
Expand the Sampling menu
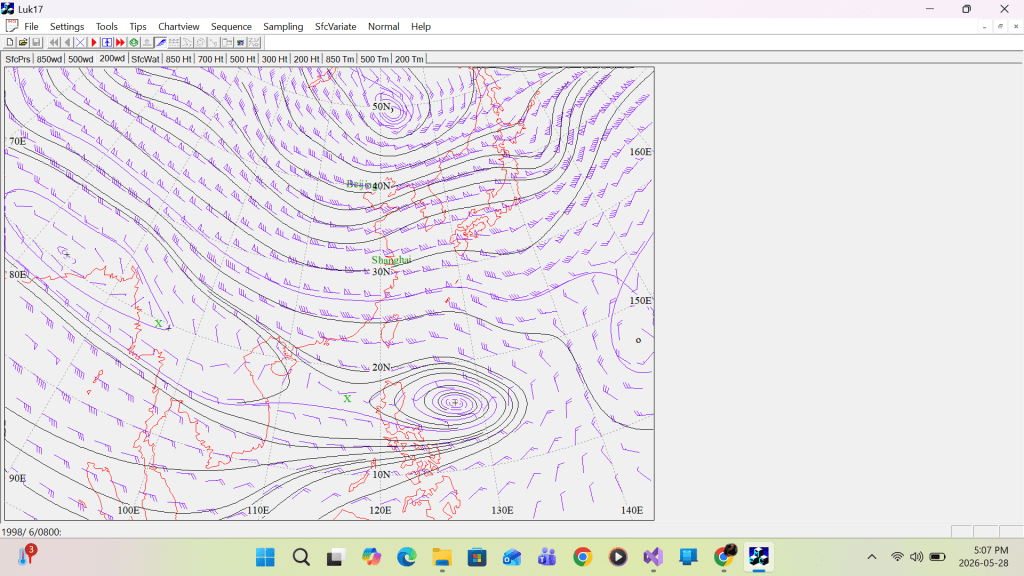click(x=283, y=27)
